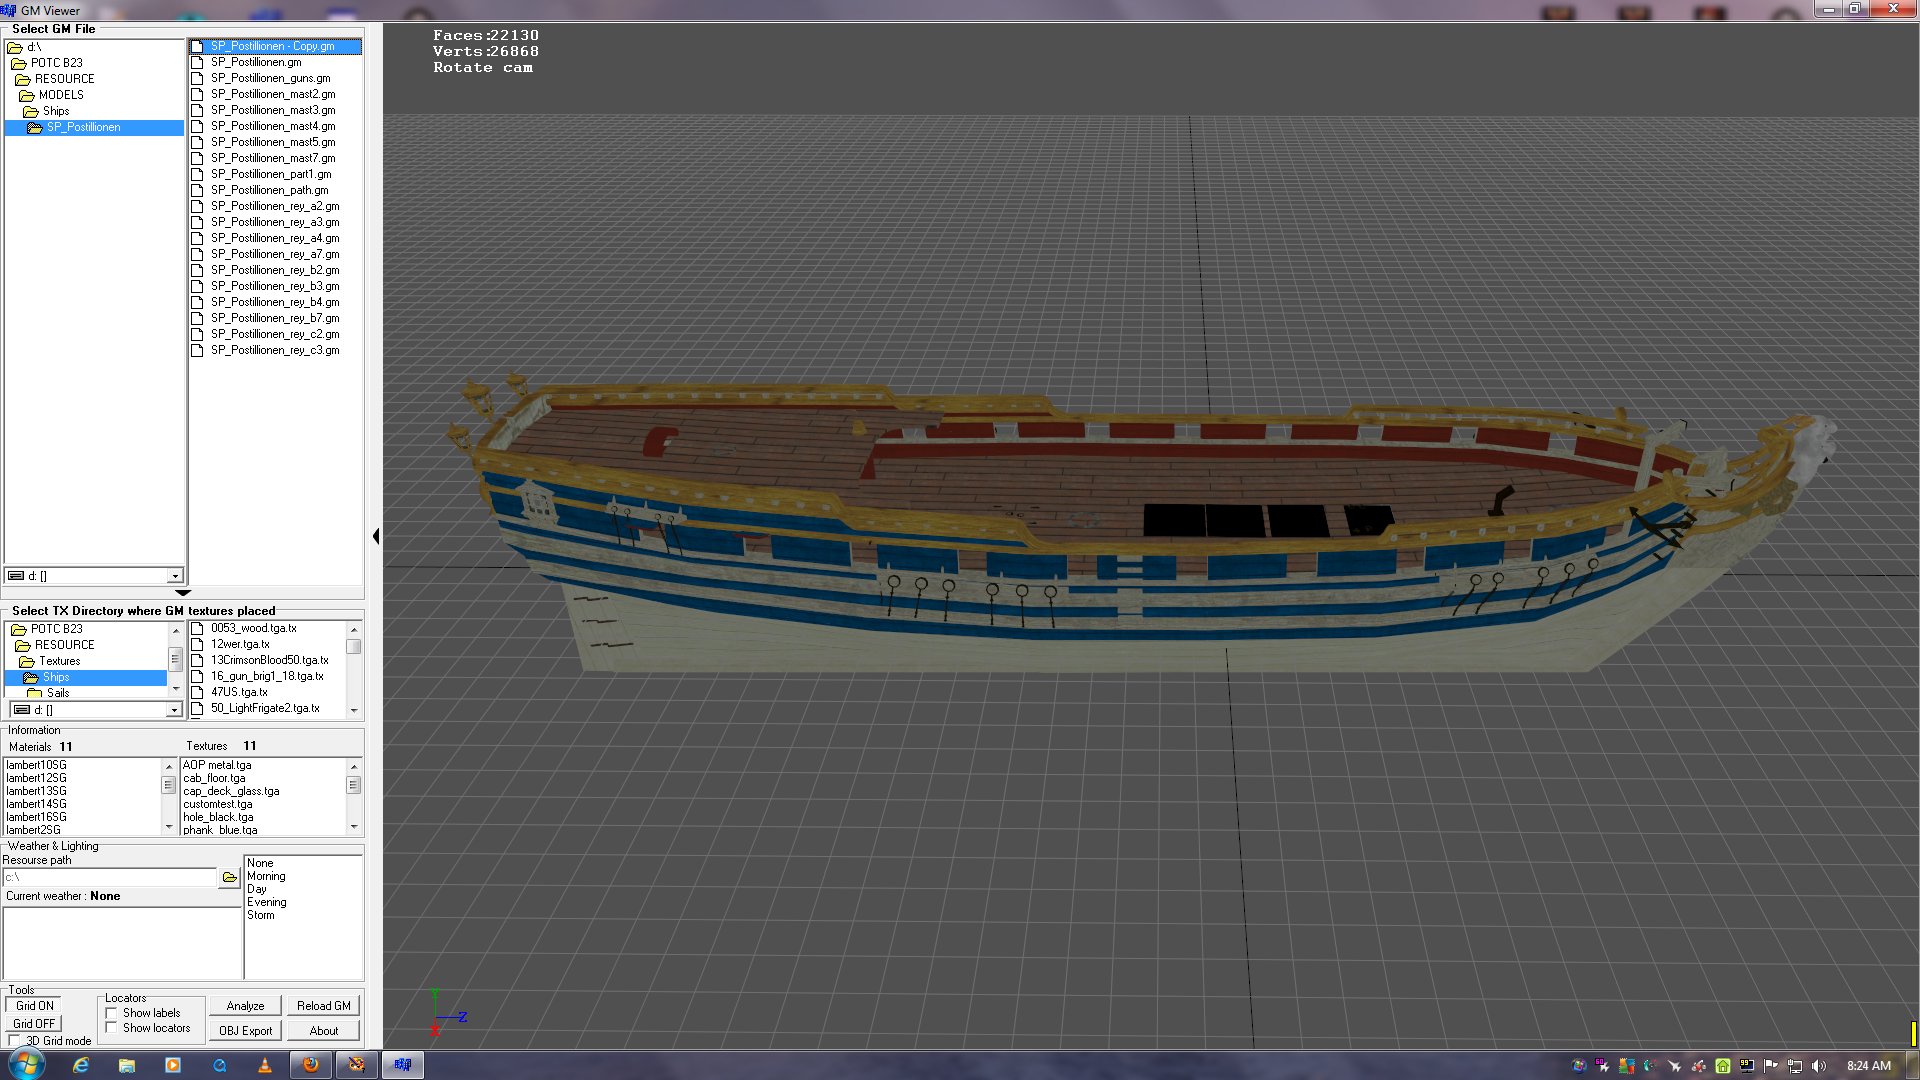Screen dimensions: 1920x1080
Task: Select cab_floor.tga in the textures list
Action: [x=214, y=778]
